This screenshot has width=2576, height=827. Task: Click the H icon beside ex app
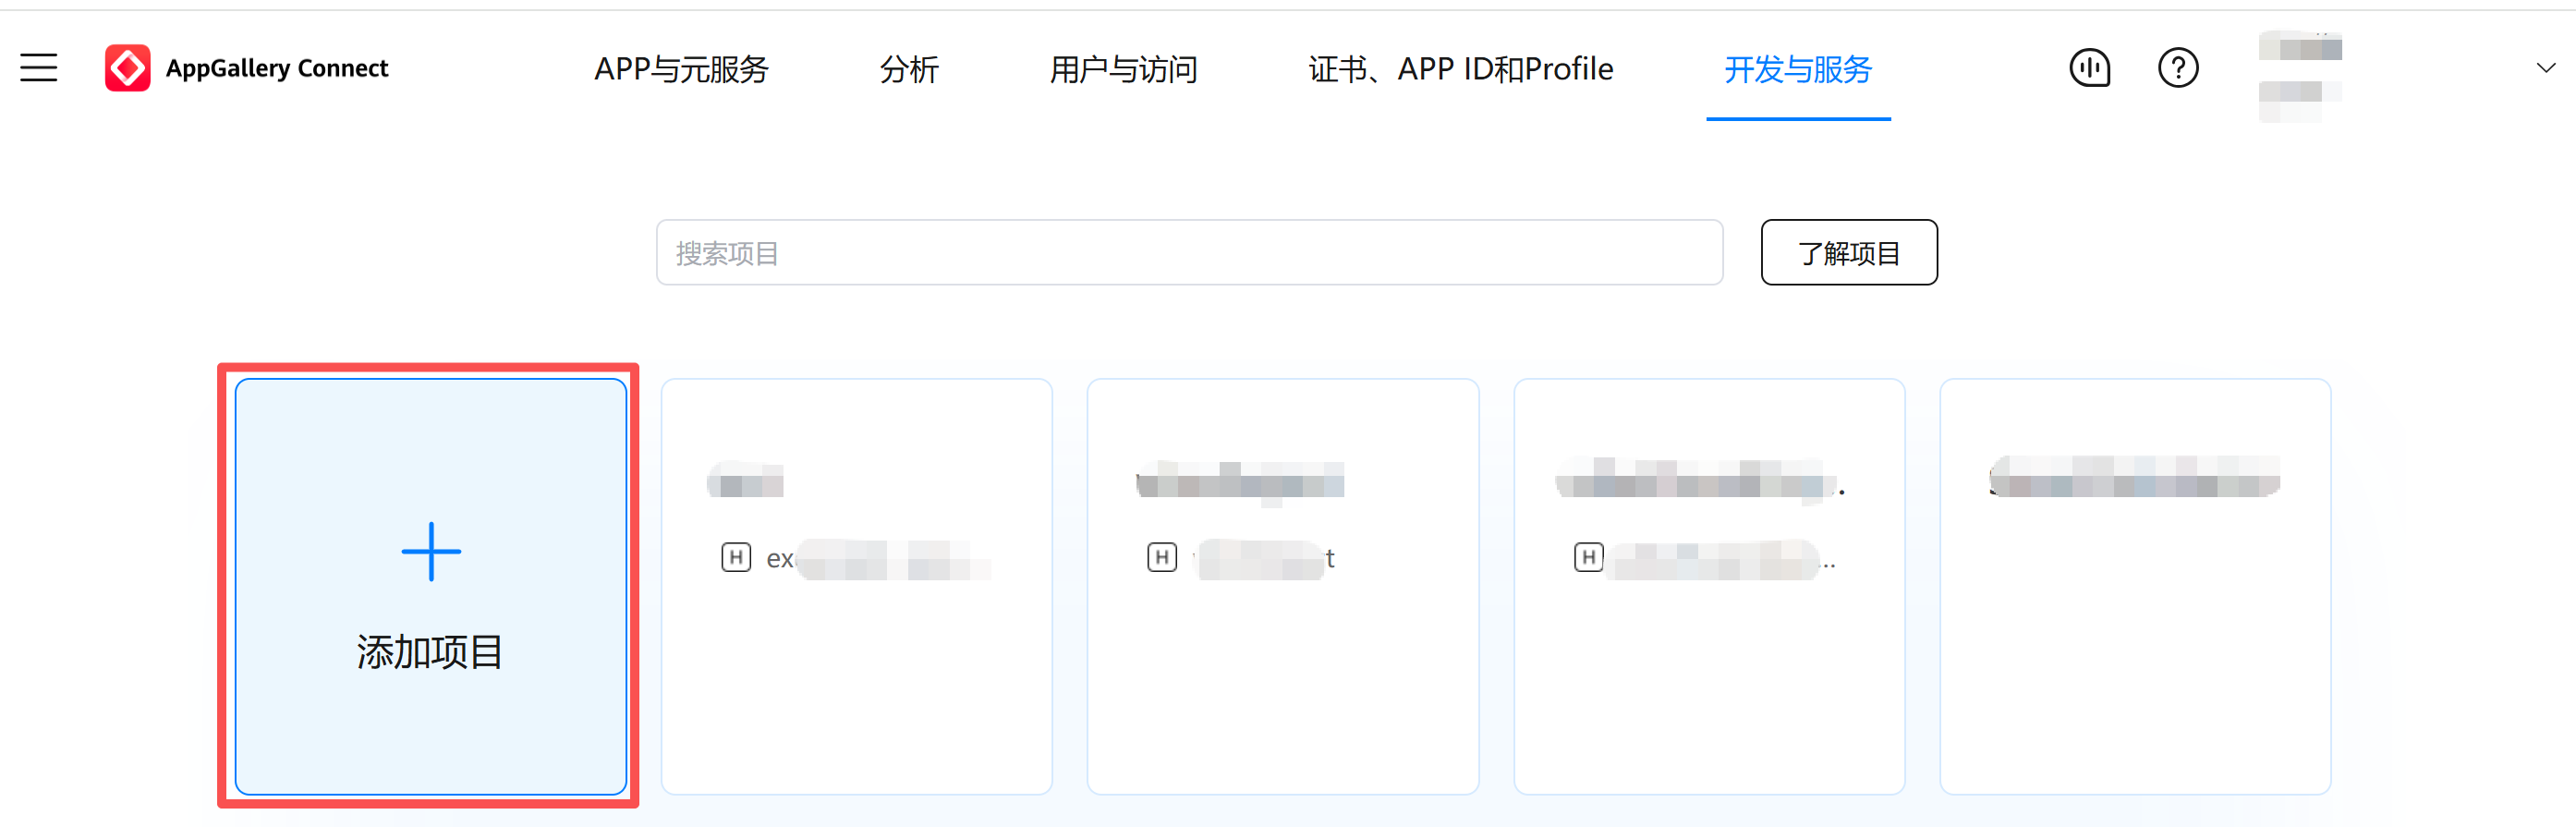tap(736, 557)
